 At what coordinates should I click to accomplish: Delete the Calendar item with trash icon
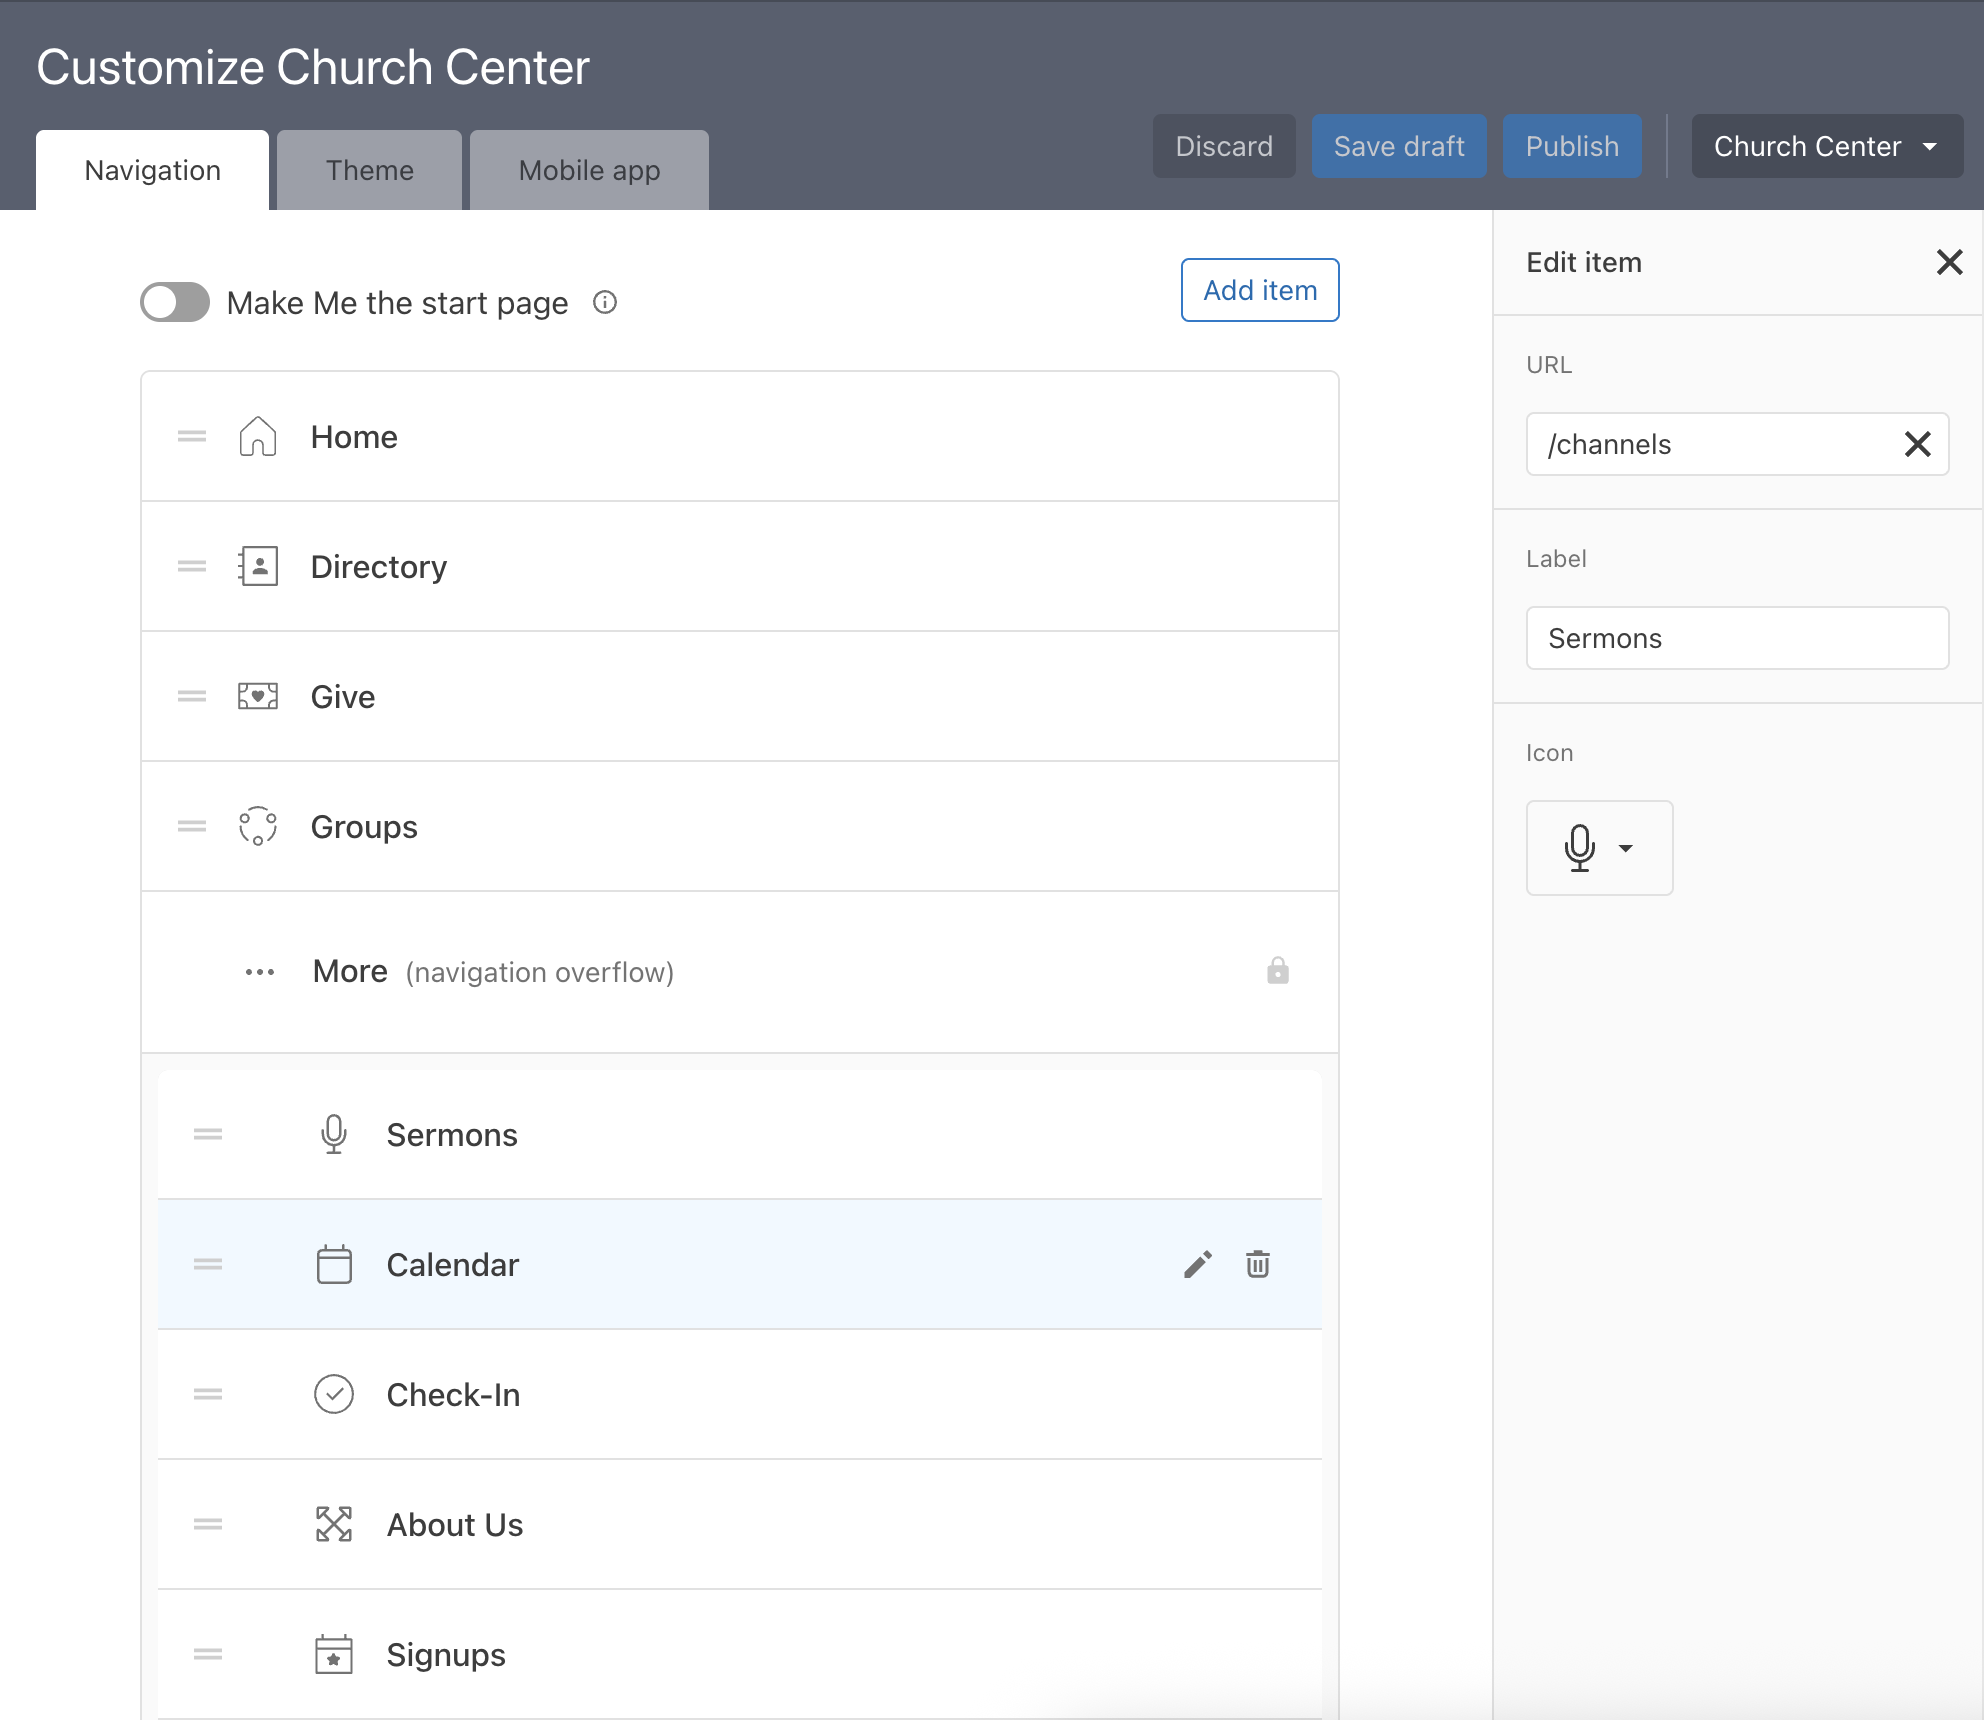(1258, 1264)
